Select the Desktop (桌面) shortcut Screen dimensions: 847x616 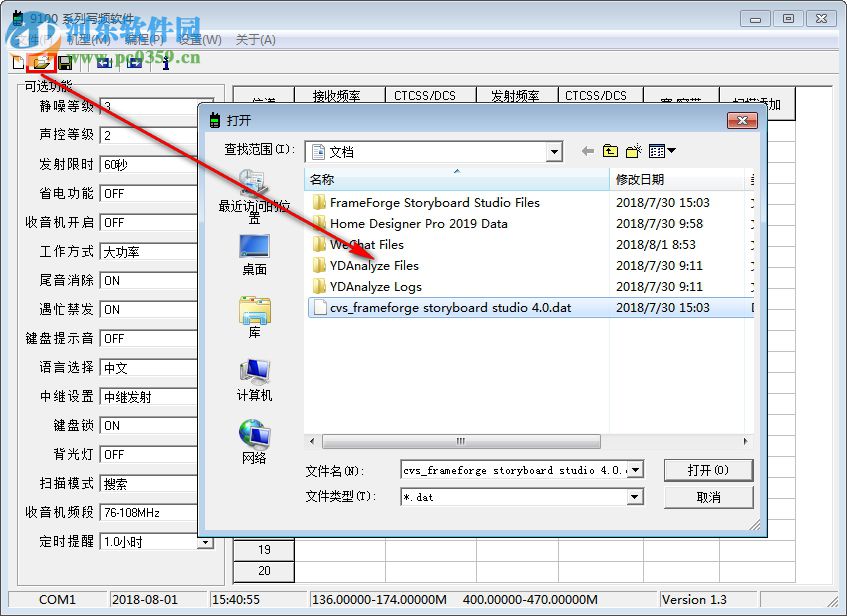click(x=254, y=255)
